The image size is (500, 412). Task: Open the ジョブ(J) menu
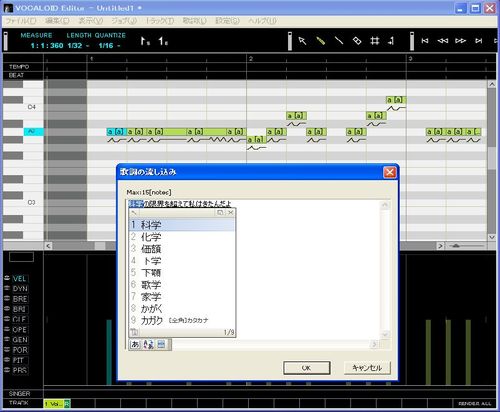tap(124, 21)
